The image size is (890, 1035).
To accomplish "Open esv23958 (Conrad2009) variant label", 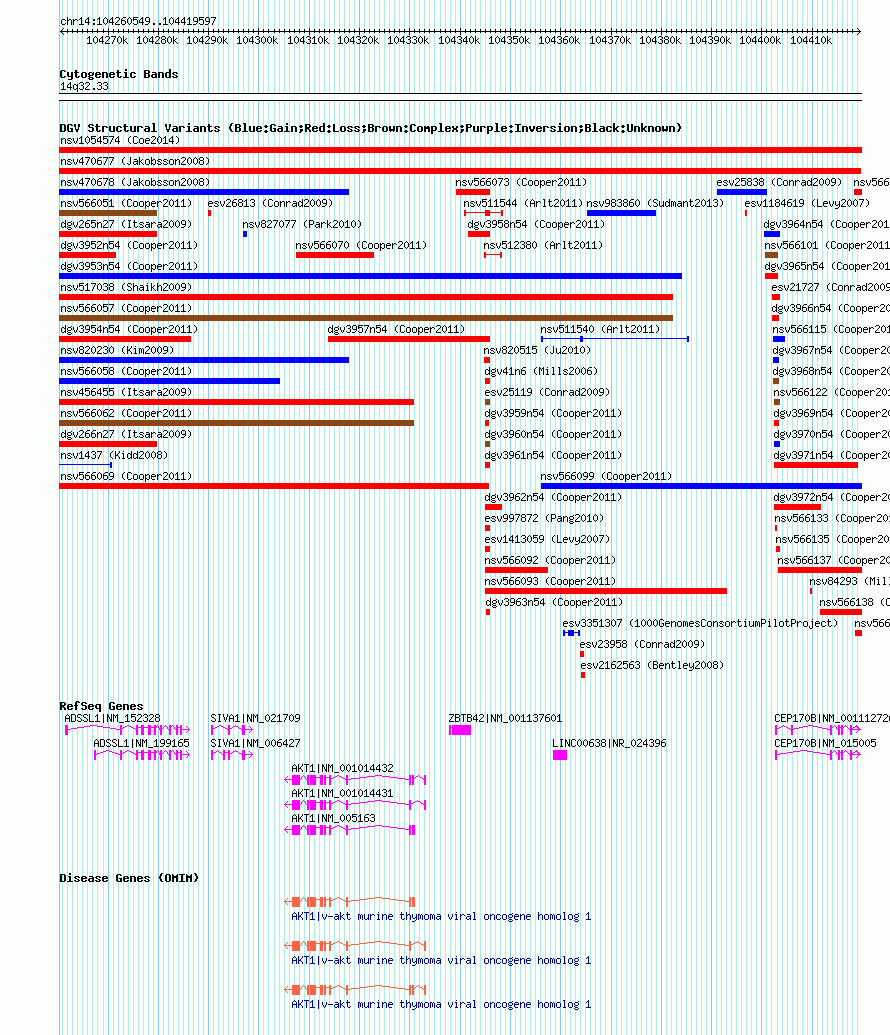I will coord(642,644).
